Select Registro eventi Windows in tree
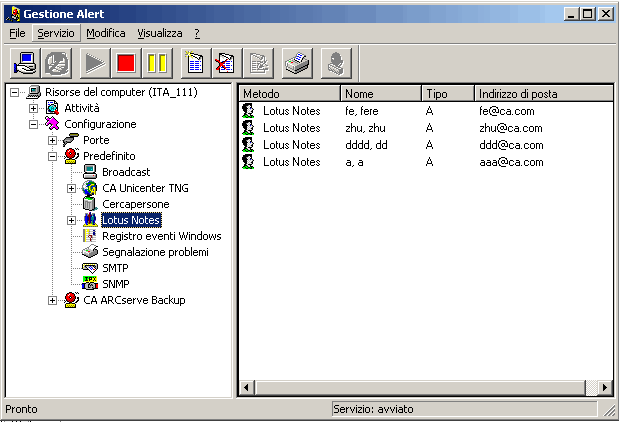 point(161,236)
